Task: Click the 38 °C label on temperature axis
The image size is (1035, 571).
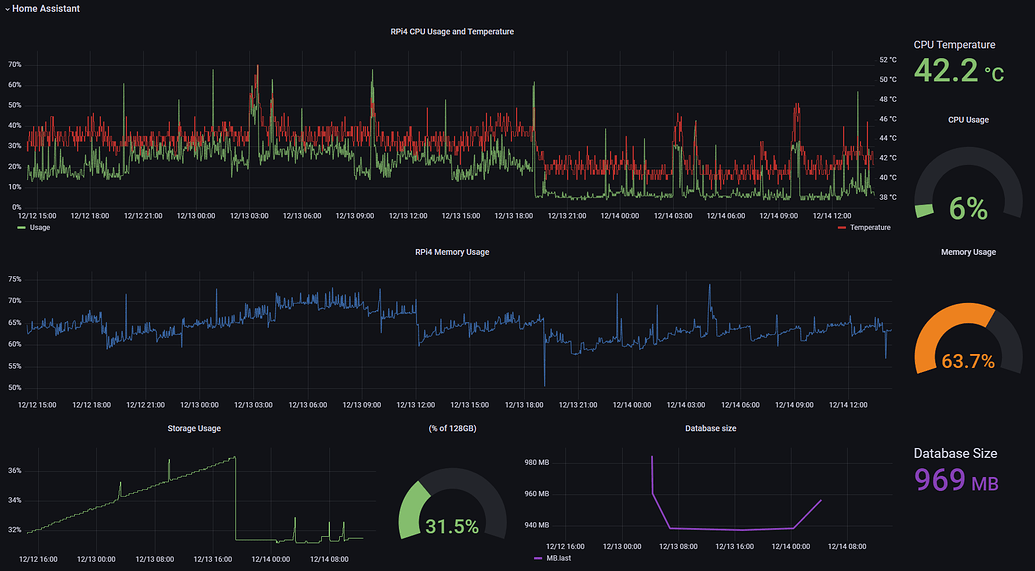Action: tap(888, 197)
